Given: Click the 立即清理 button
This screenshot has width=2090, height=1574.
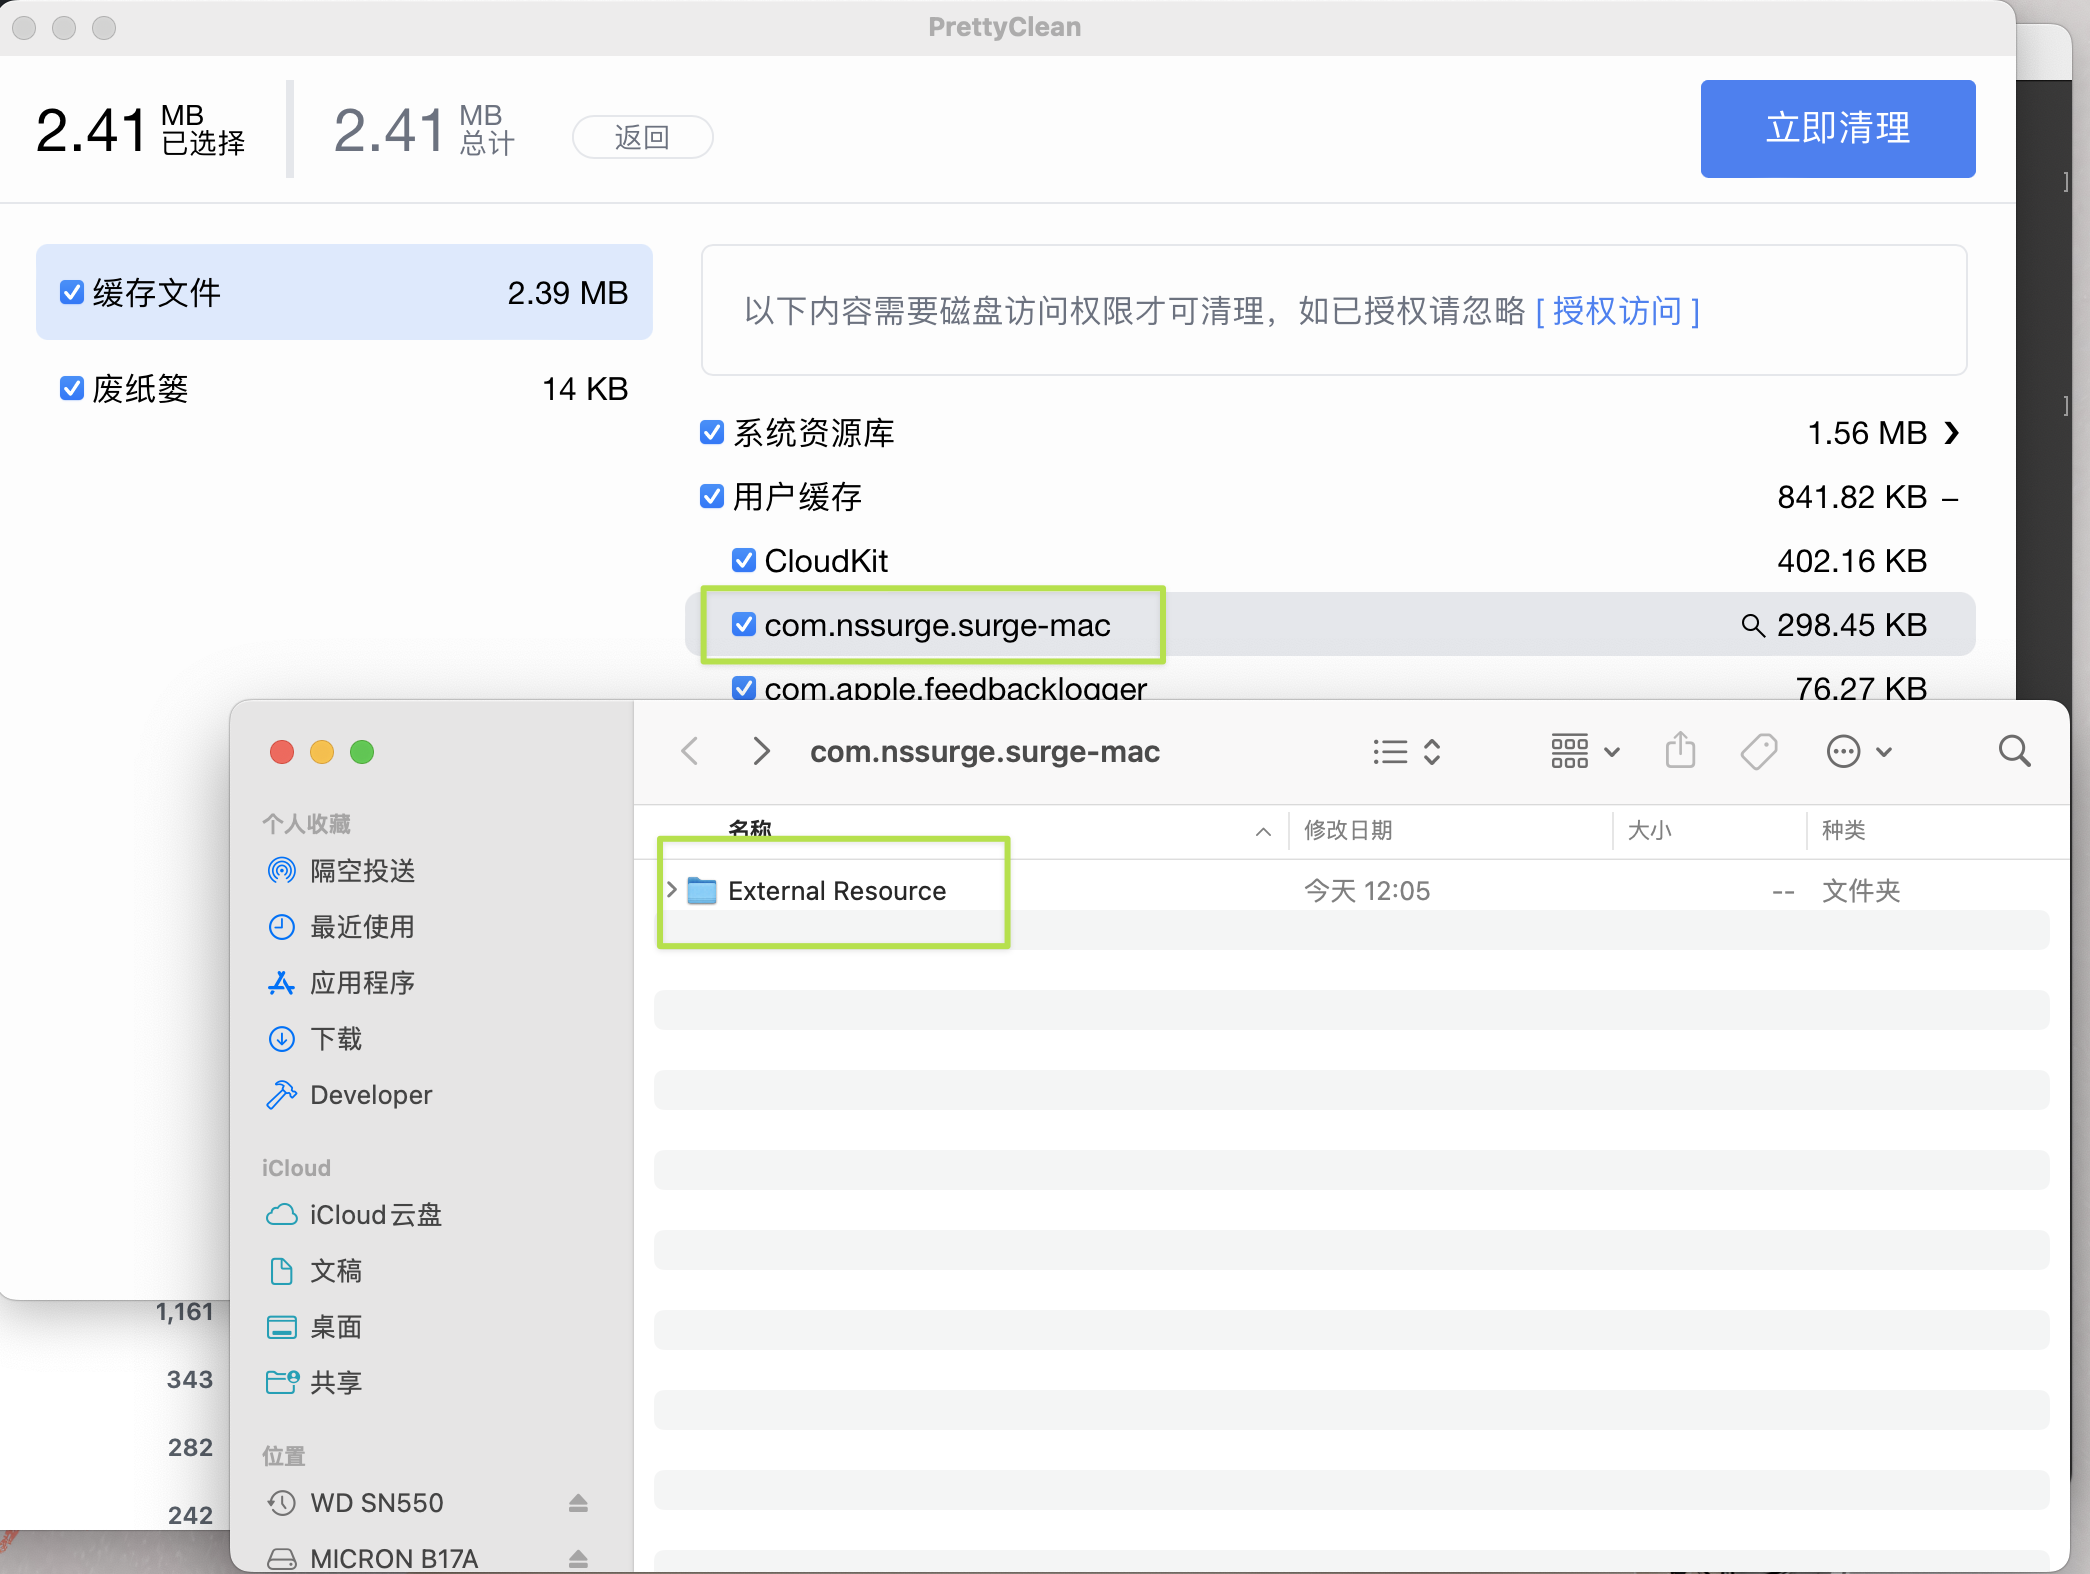Looking at the screenshot, I should [1837, 129].
